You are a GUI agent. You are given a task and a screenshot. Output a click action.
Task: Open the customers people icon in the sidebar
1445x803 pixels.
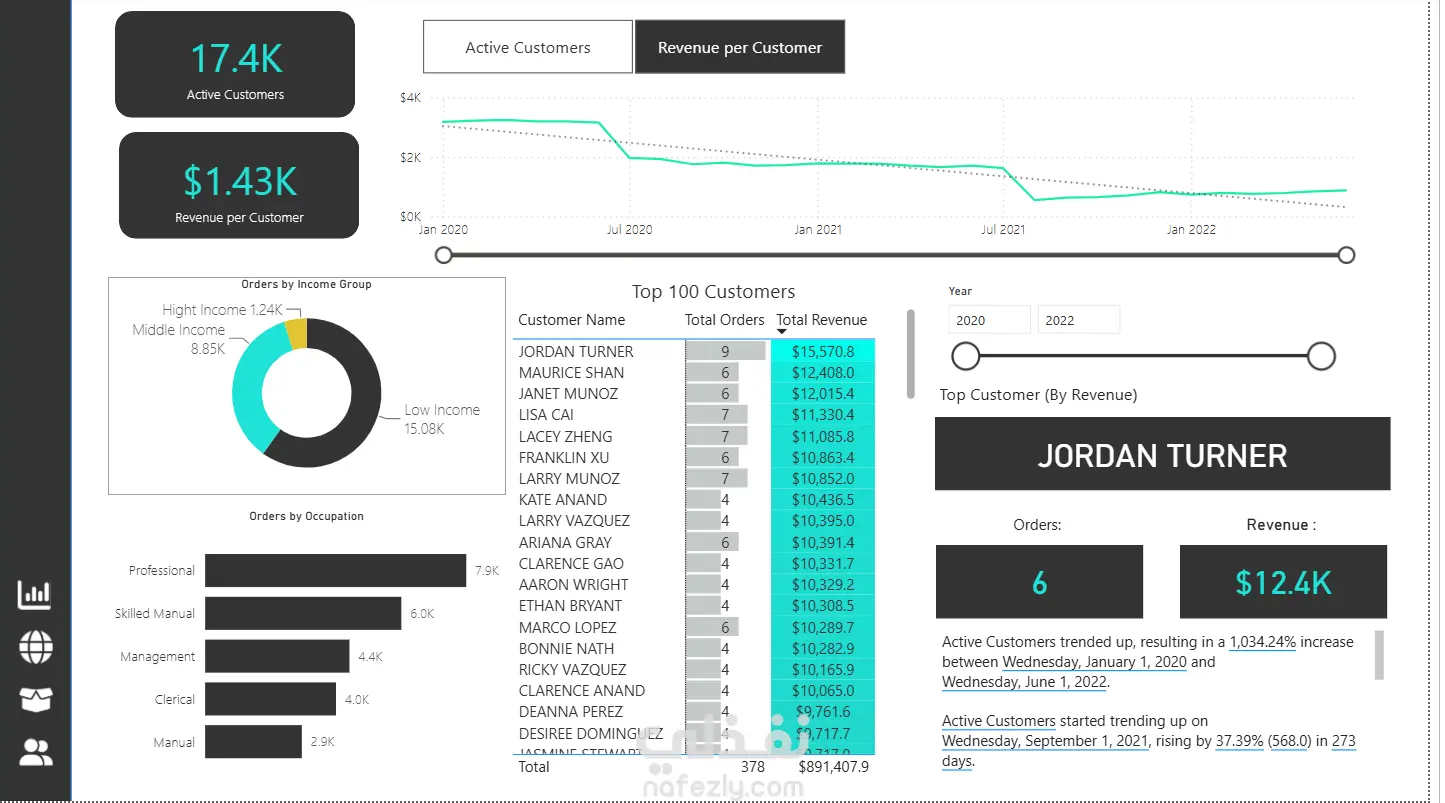(35, 752)
